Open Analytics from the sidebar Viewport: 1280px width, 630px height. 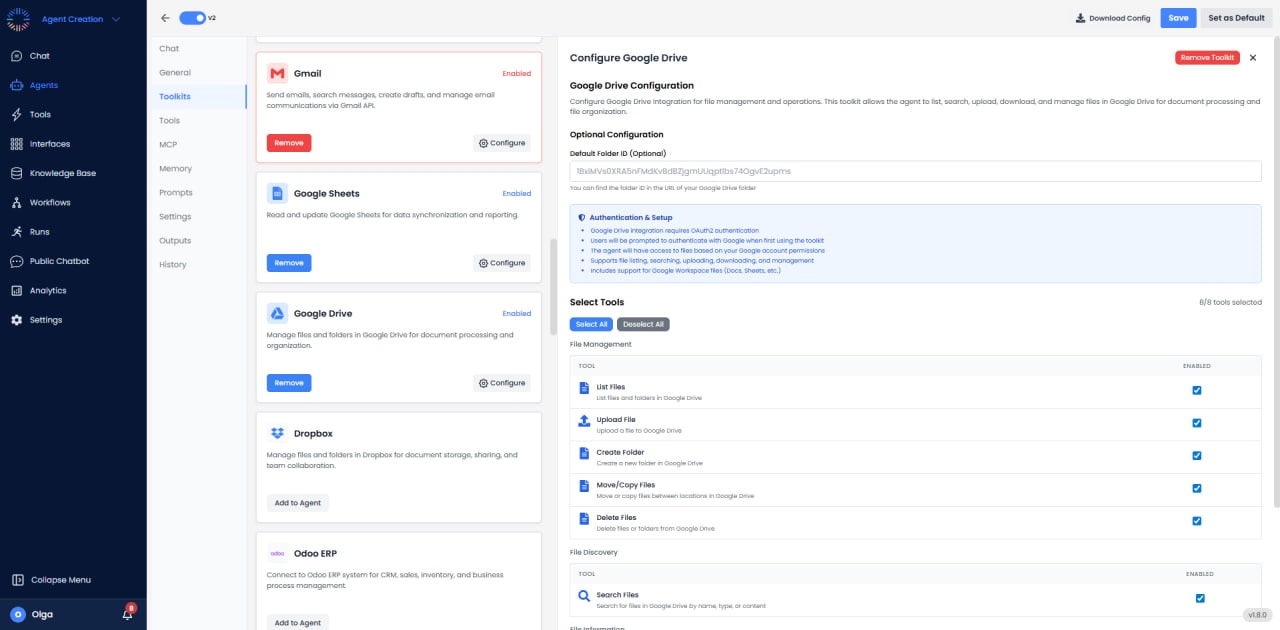pos(49,291)
